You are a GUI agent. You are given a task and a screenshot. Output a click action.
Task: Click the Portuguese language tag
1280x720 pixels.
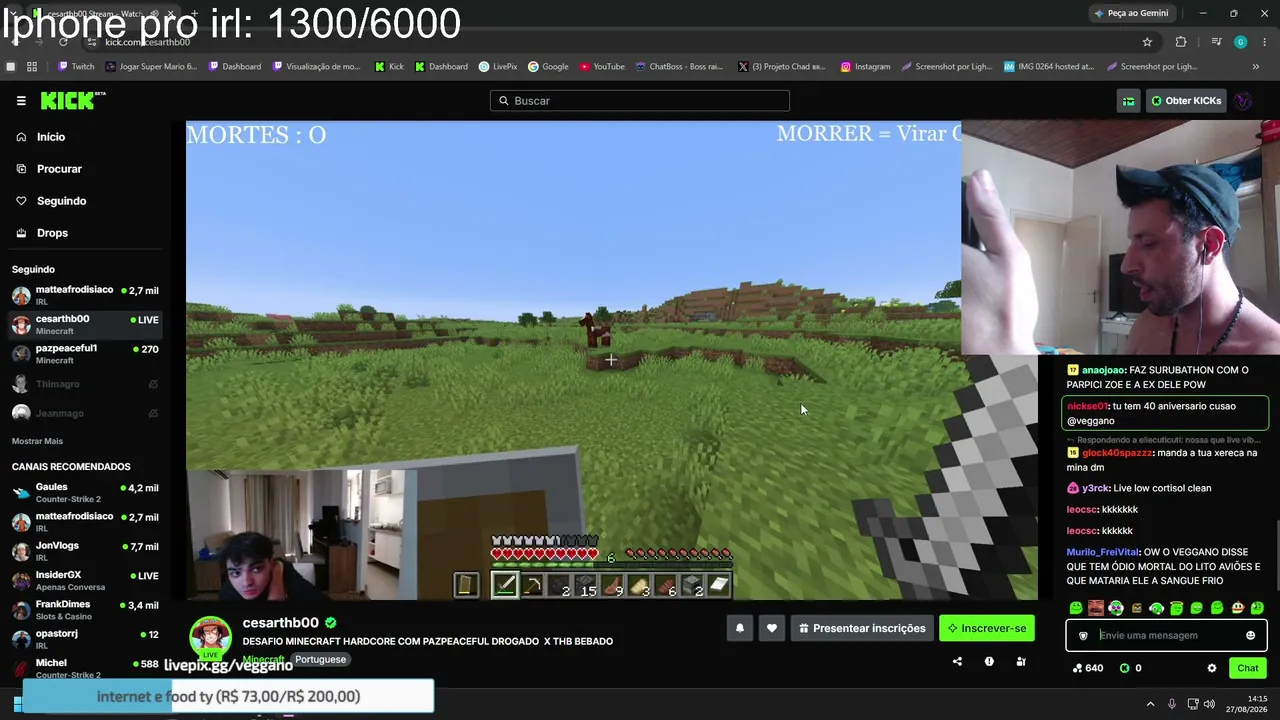tap(320, 660)
